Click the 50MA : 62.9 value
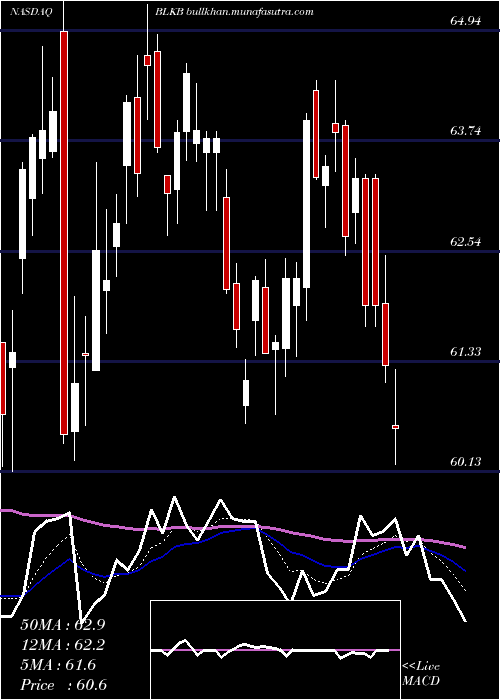Image resolution: width=500 pixels, height=700 pixels. (63, 625)
